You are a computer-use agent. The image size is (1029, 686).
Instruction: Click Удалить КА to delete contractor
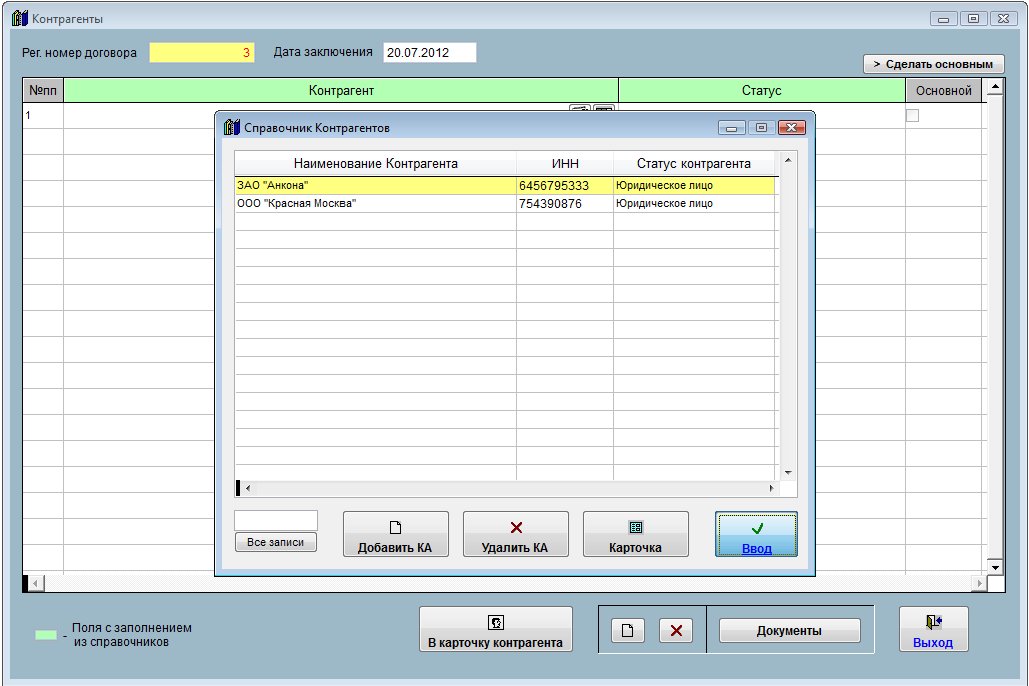pos(515,535)
